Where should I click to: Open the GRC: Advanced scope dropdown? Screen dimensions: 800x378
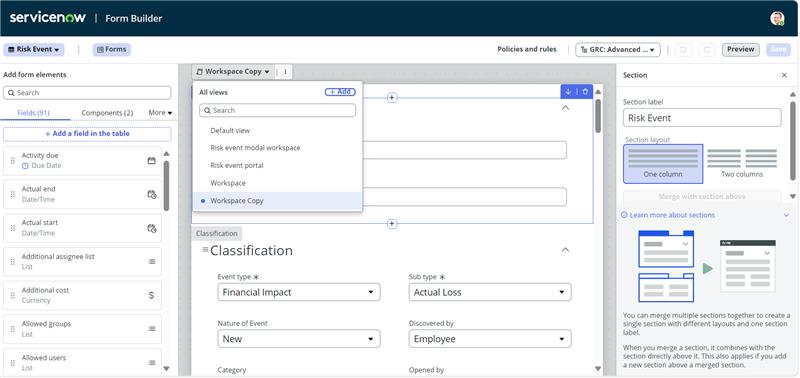(618, 49)
